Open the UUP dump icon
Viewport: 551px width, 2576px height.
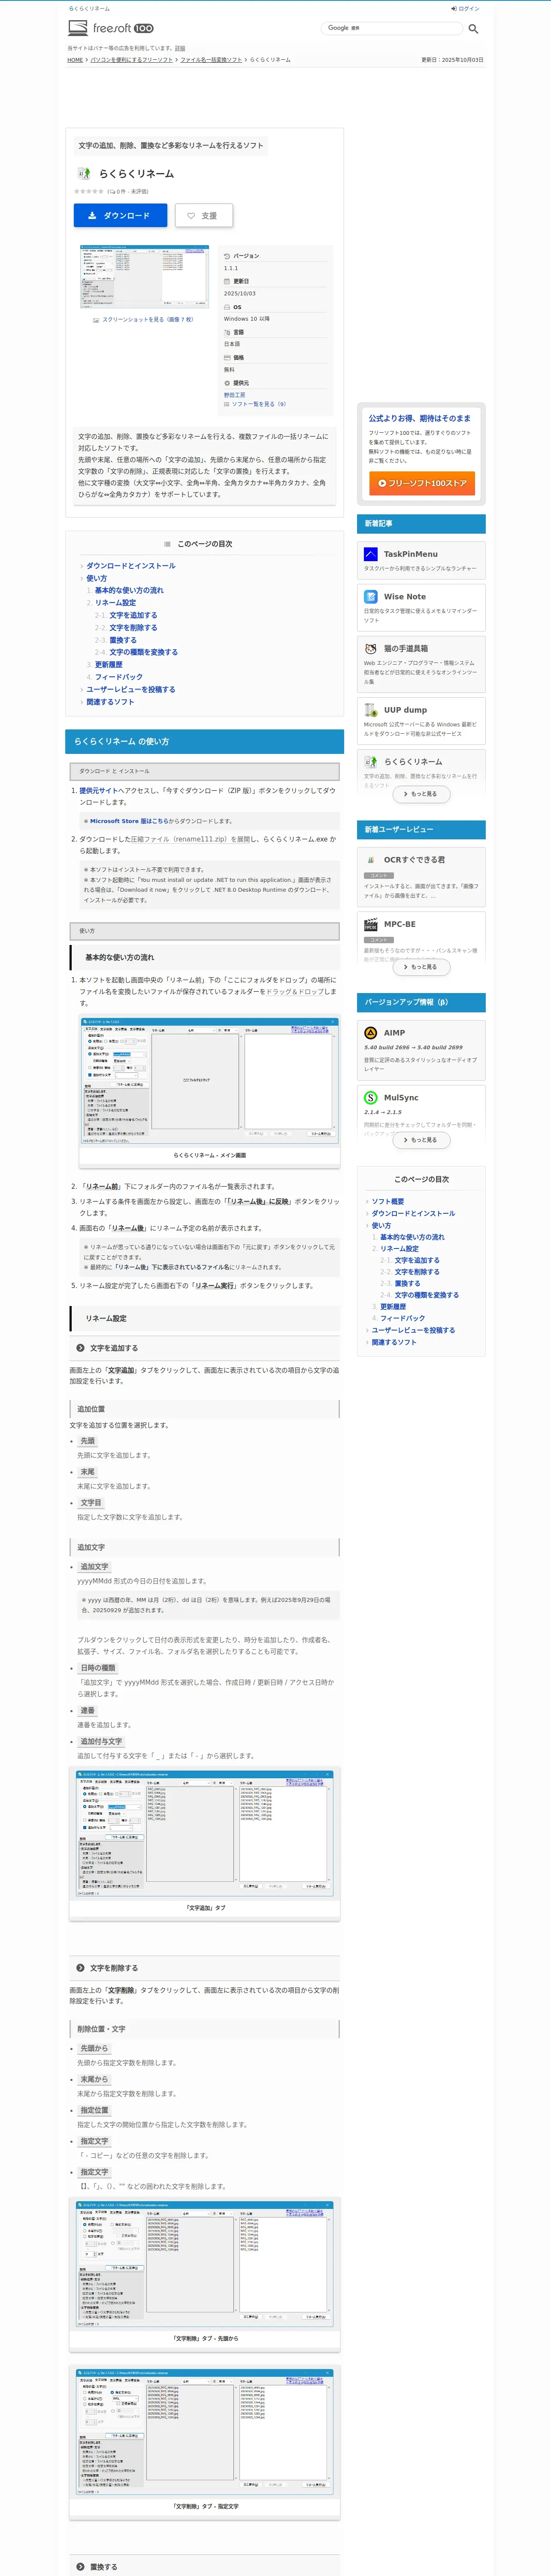[x=371, y=710]
